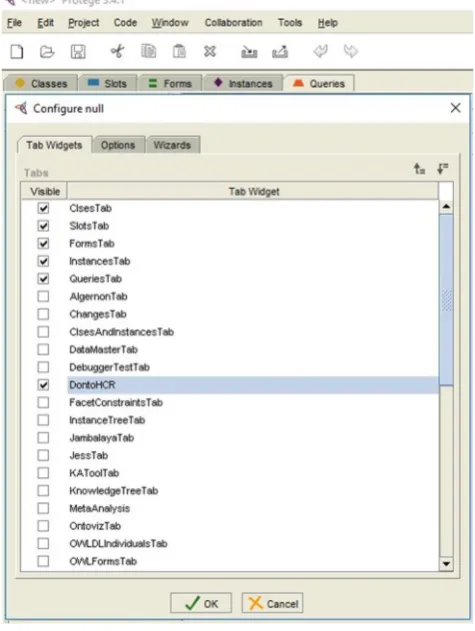This screenshot has width=475, height=631.
Task: Click the Cut scissors toolbar icon
Action: pos(118,52)
